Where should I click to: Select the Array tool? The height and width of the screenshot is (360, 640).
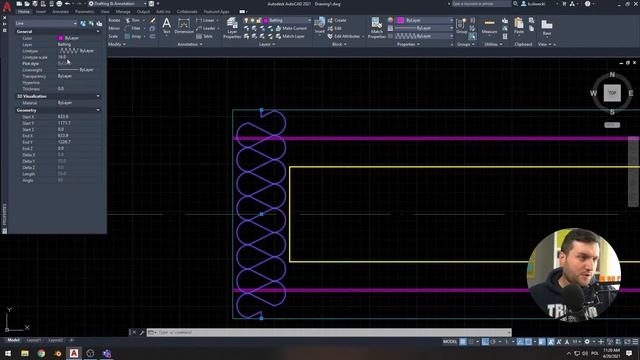[x=134, y=36]
